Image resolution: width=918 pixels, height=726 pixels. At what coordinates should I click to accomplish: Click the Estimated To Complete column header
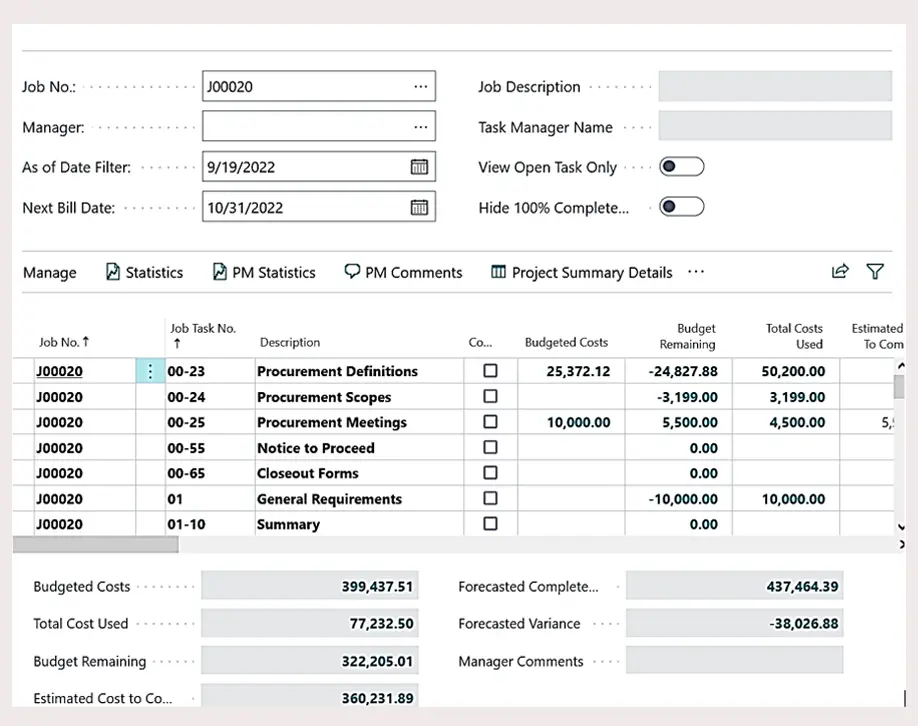coord(877,336)
